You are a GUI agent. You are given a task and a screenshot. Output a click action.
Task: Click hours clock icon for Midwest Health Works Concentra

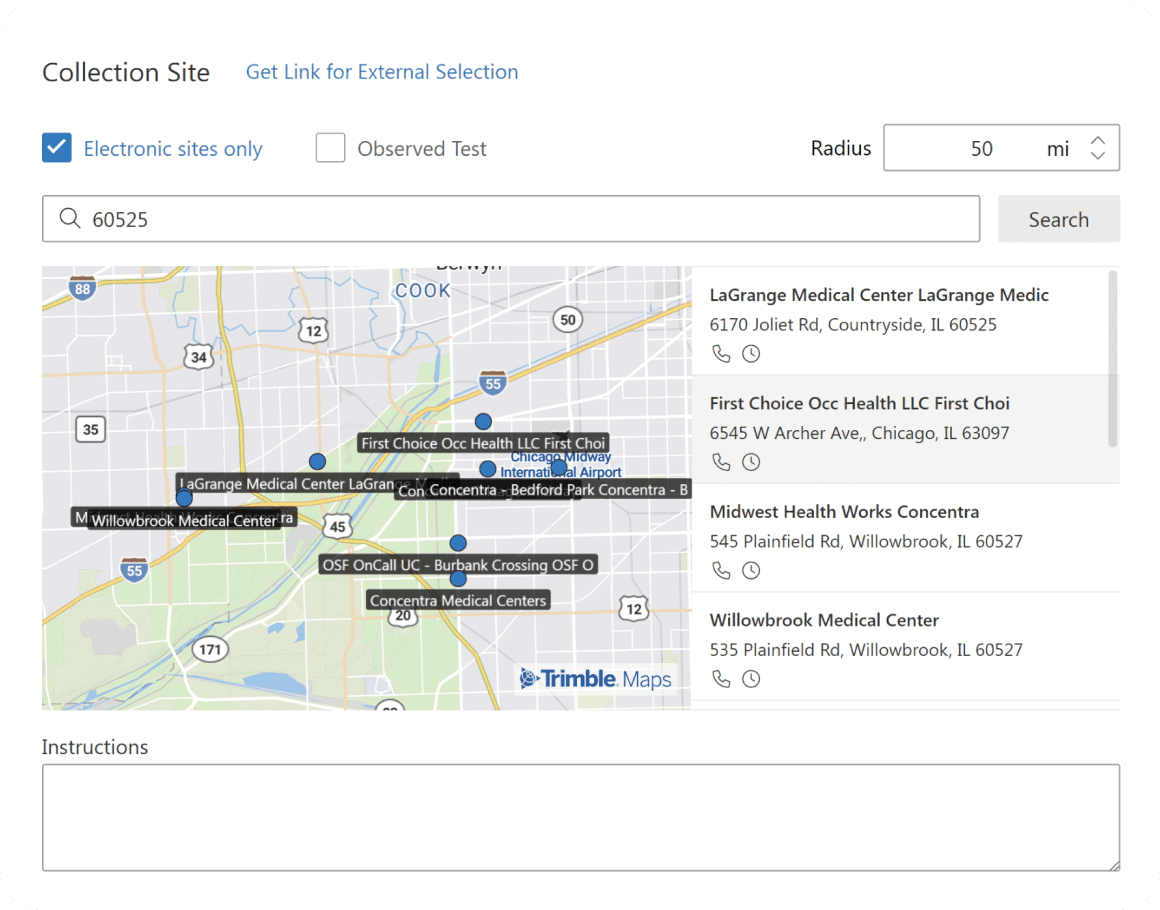(751, 570)
